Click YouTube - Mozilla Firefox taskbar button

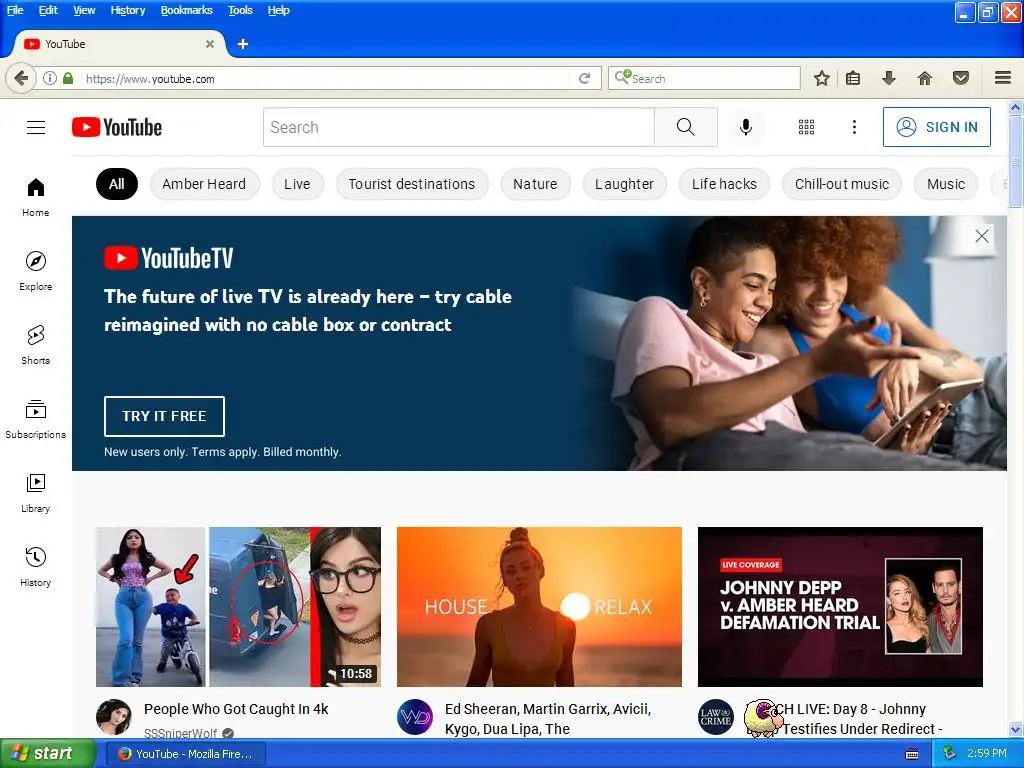coord(185,754)
